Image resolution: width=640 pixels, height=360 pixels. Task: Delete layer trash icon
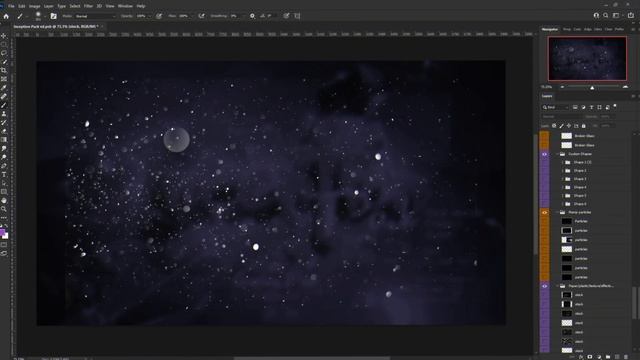pyautogui.click(x=626, y=357)
